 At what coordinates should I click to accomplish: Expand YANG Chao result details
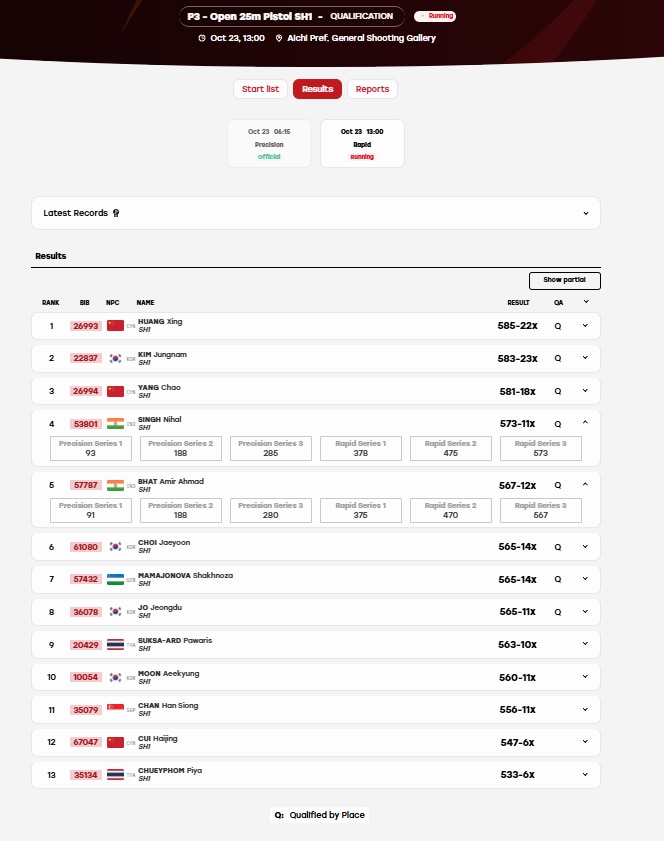[x=585, y=390]
